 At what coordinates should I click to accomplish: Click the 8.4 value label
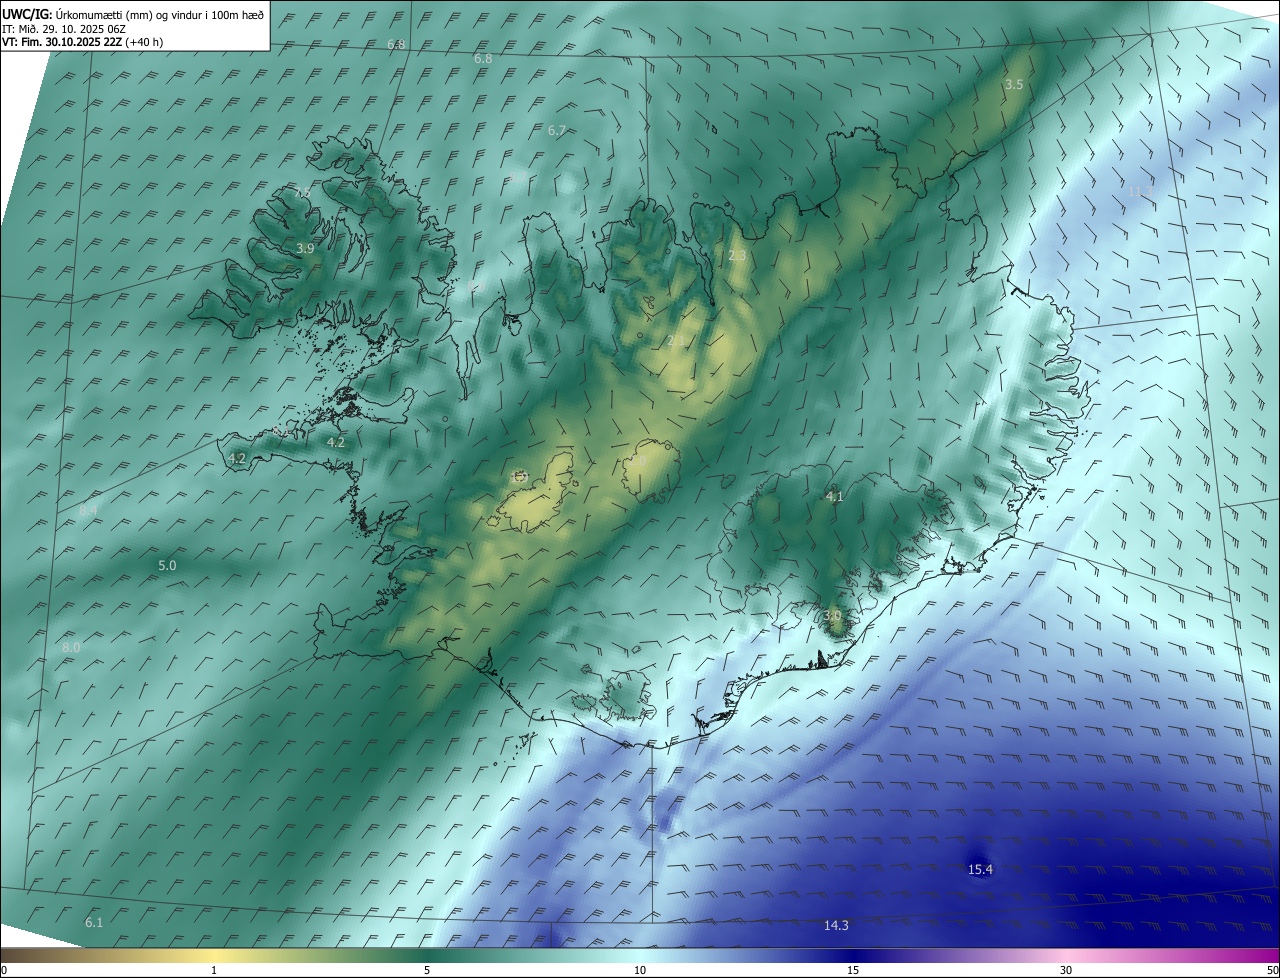click(x=88, y=511)
